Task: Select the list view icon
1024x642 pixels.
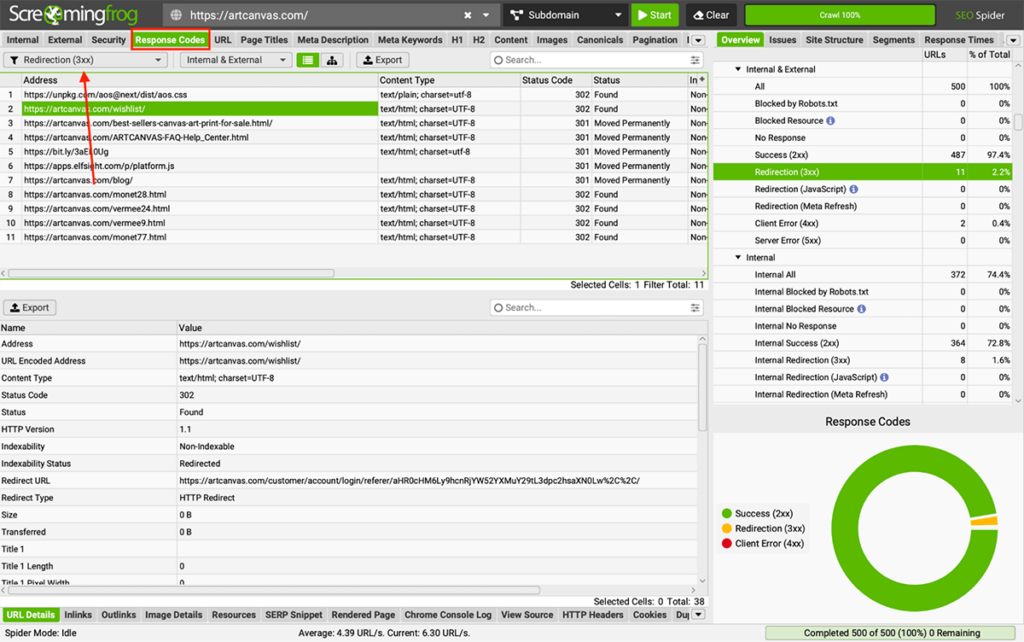Action: [x=307, y=60]
